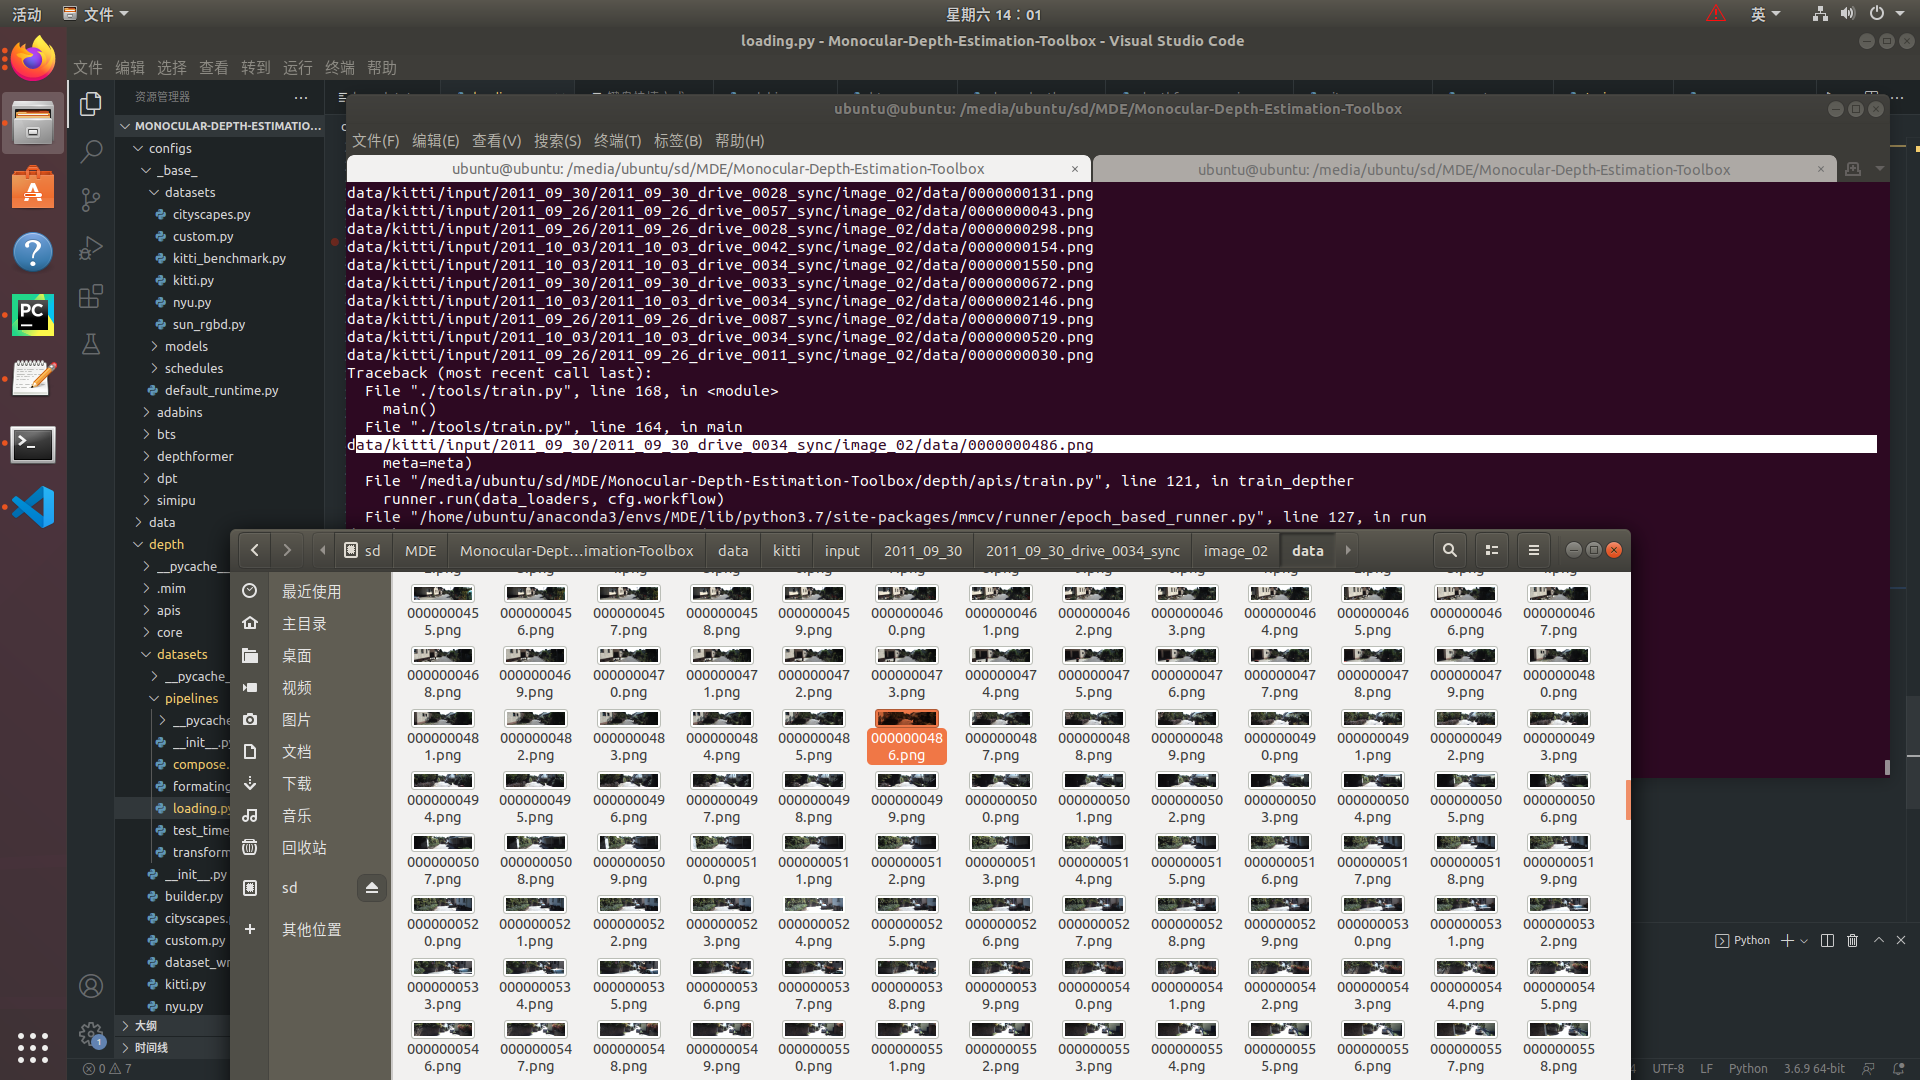This screenshot has width=1920, height=1080.
Task: Kill the terminal using the trash icon
Action: coord(1852,940)
